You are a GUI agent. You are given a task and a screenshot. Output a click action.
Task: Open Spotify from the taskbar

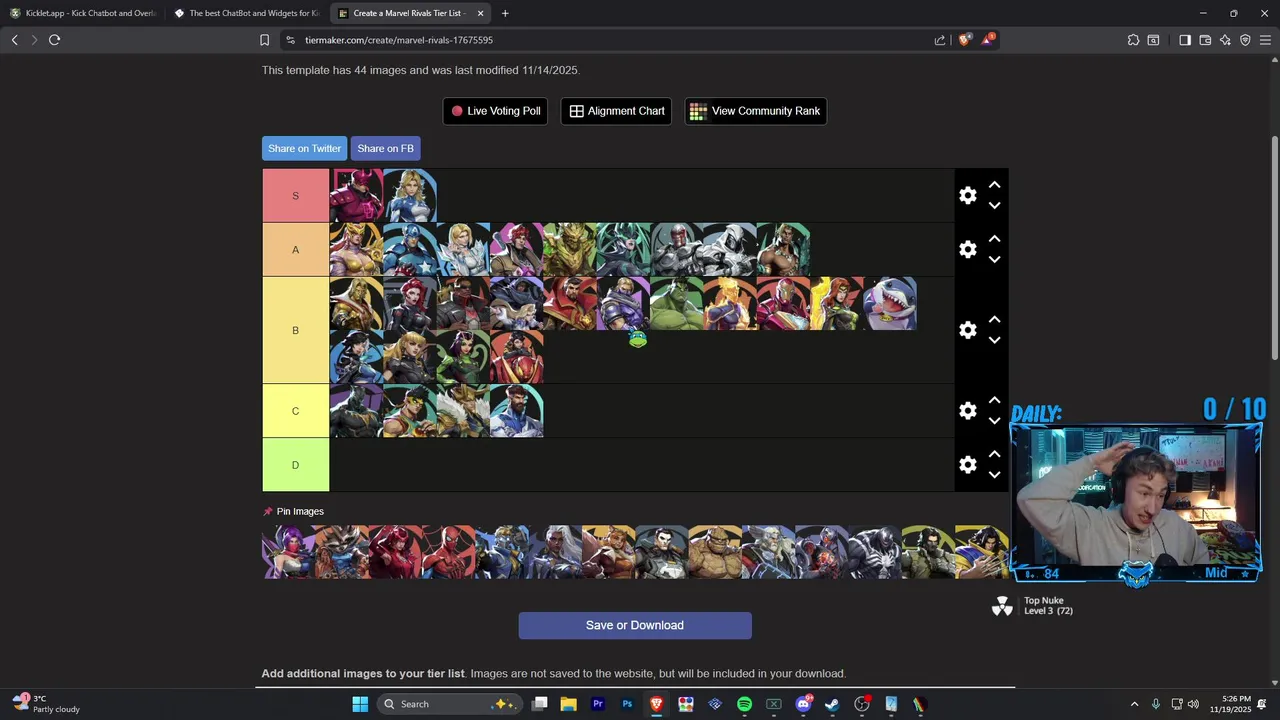744,704
